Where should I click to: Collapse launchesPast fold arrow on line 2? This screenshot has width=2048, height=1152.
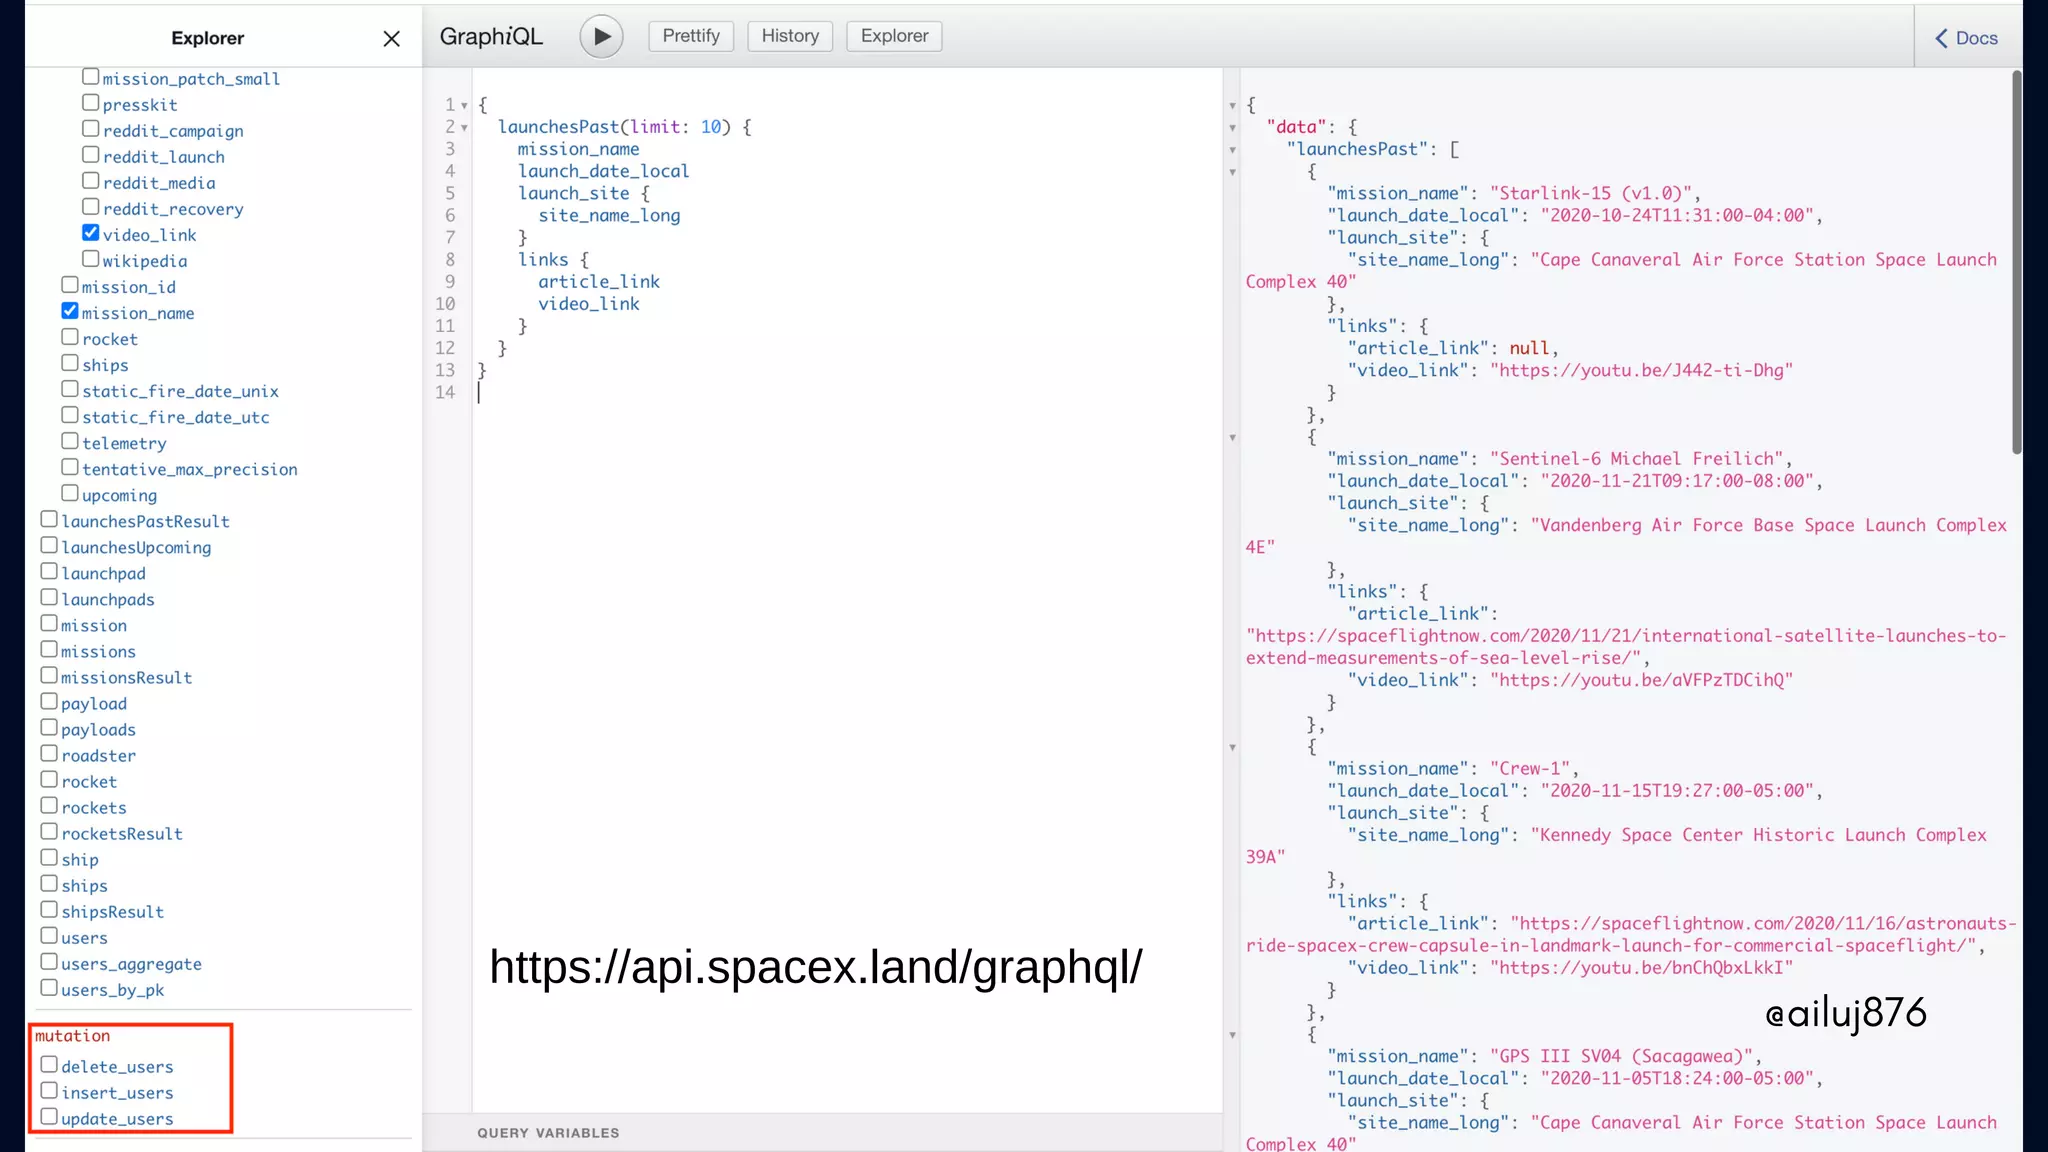(464, 128)
